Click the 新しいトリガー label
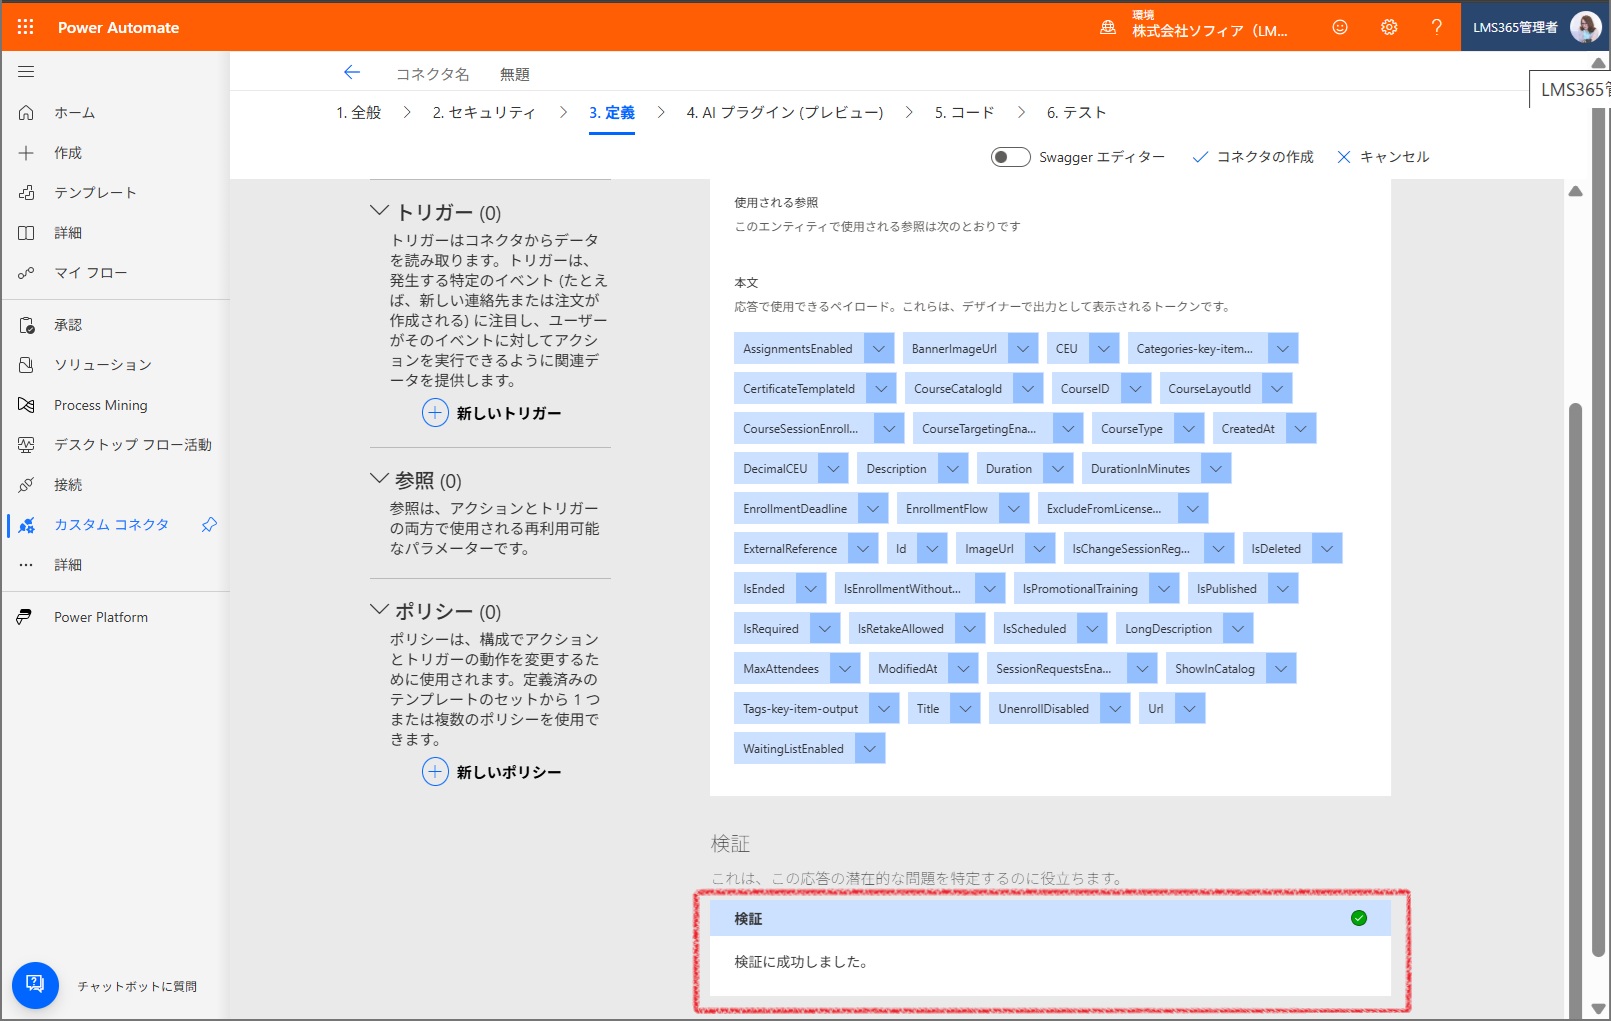Screen dimensions: 1611x1021 coord(509,413)
